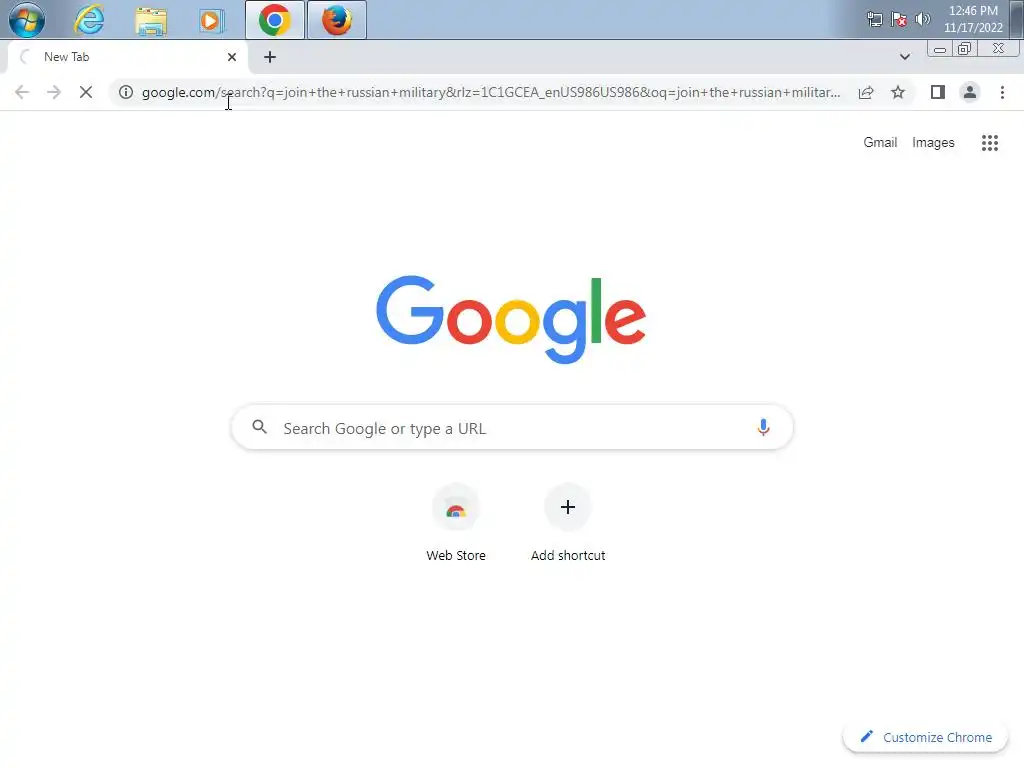Open the Images link
Image resolution: width=1024 pixels, height=768 pixels.
pyautogui.click(x=933, y=142)
